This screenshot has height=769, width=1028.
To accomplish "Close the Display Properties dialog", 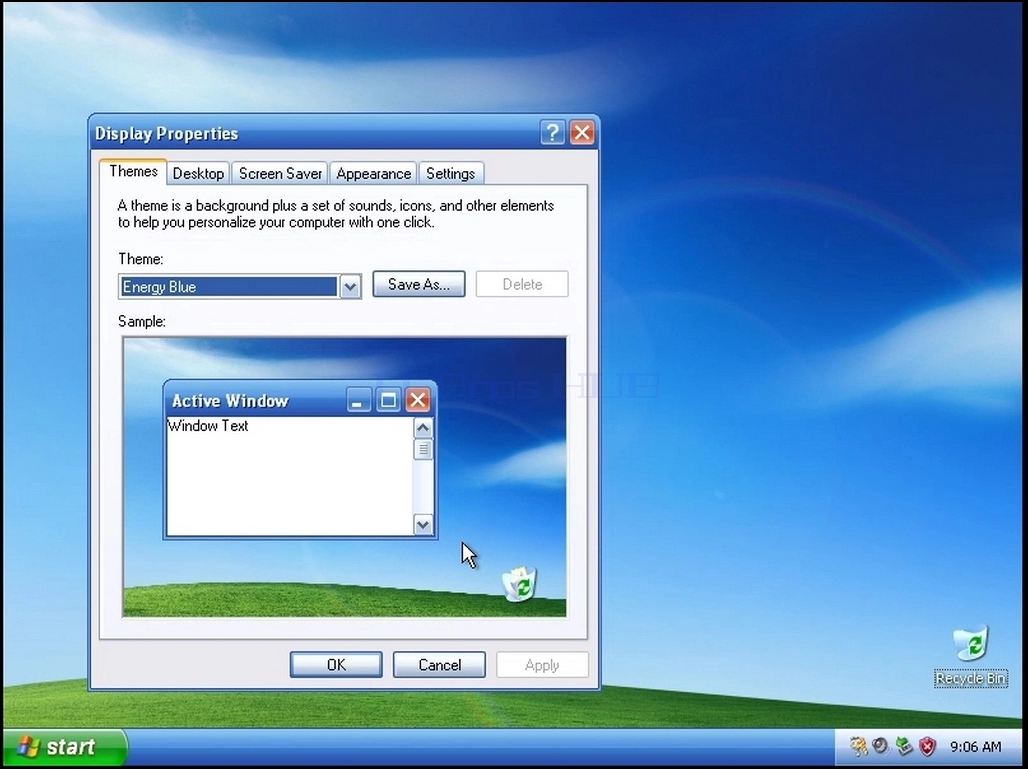I will pos(582,132).
